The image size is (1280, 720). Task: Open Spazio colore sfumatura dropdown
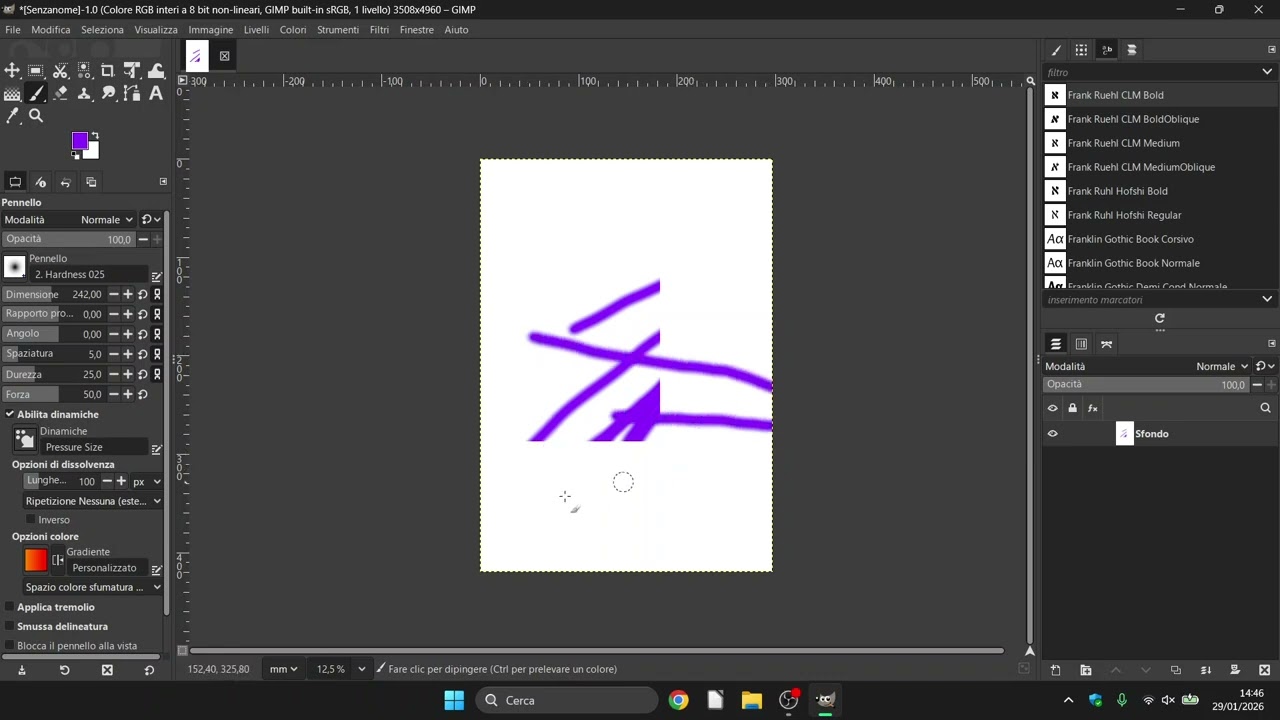(x=92, y=587)
